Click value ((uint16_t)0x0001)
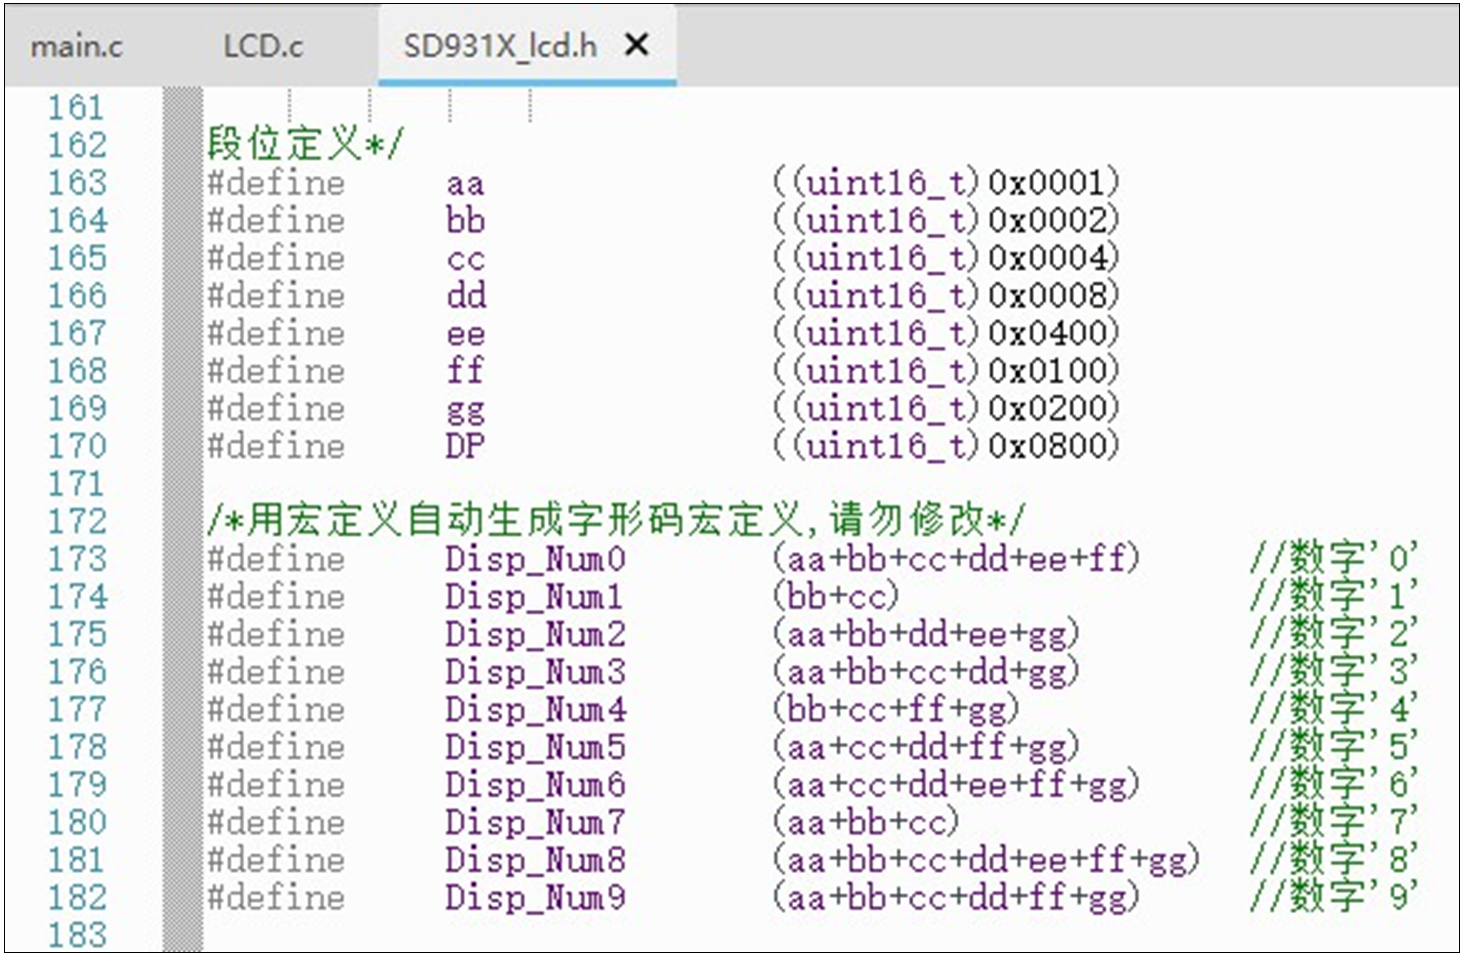Screen dimensions: 1465x956 pos(945,182)
